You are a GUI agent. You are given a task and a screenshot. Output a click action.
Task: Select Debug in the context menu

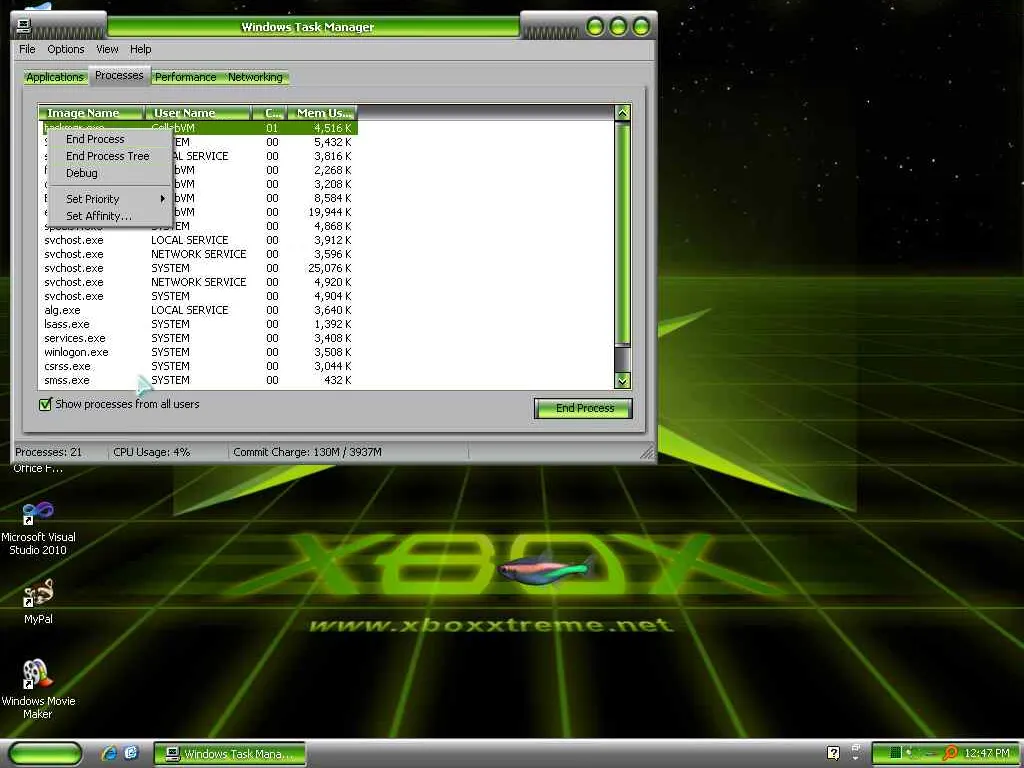[110, 173]
